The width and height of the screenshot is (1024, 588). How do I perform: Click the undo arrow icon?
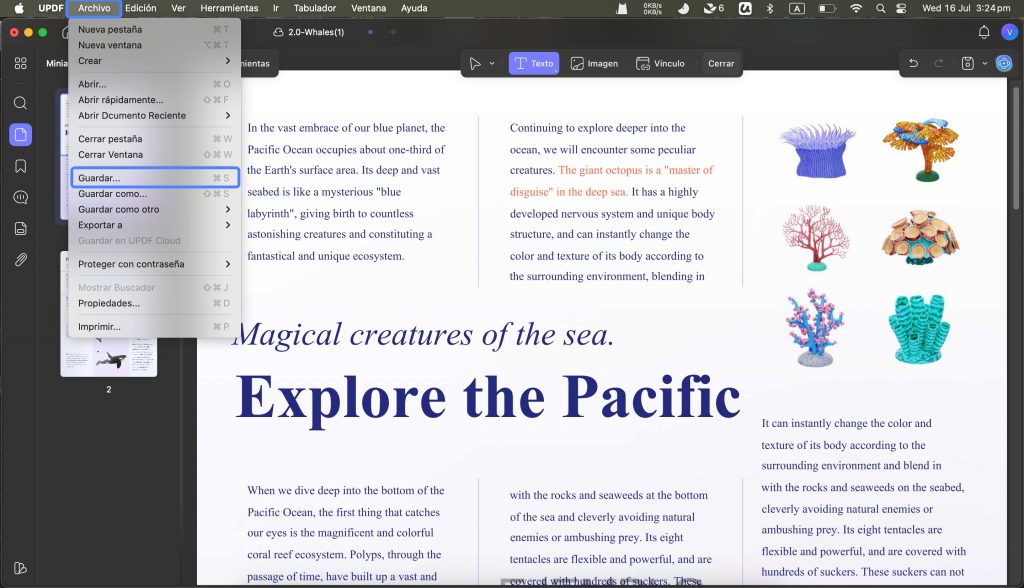click(x=914, y=63)
